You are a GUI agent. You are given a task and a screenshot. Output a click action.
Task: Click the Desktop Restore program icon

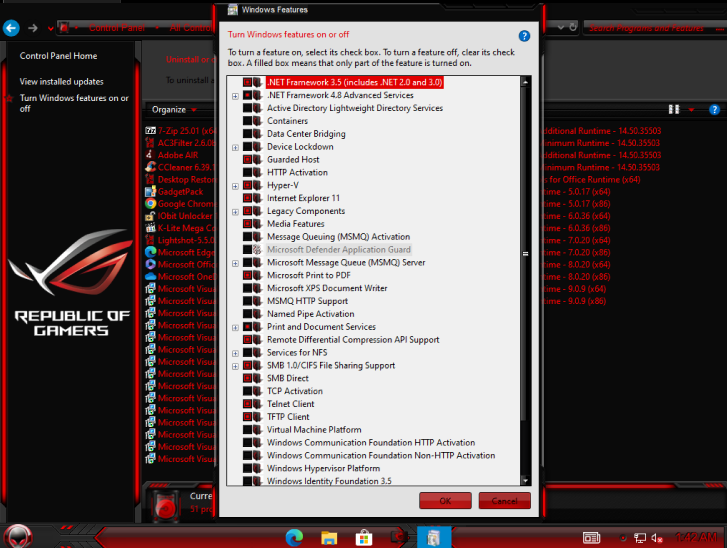click(150, 179)
